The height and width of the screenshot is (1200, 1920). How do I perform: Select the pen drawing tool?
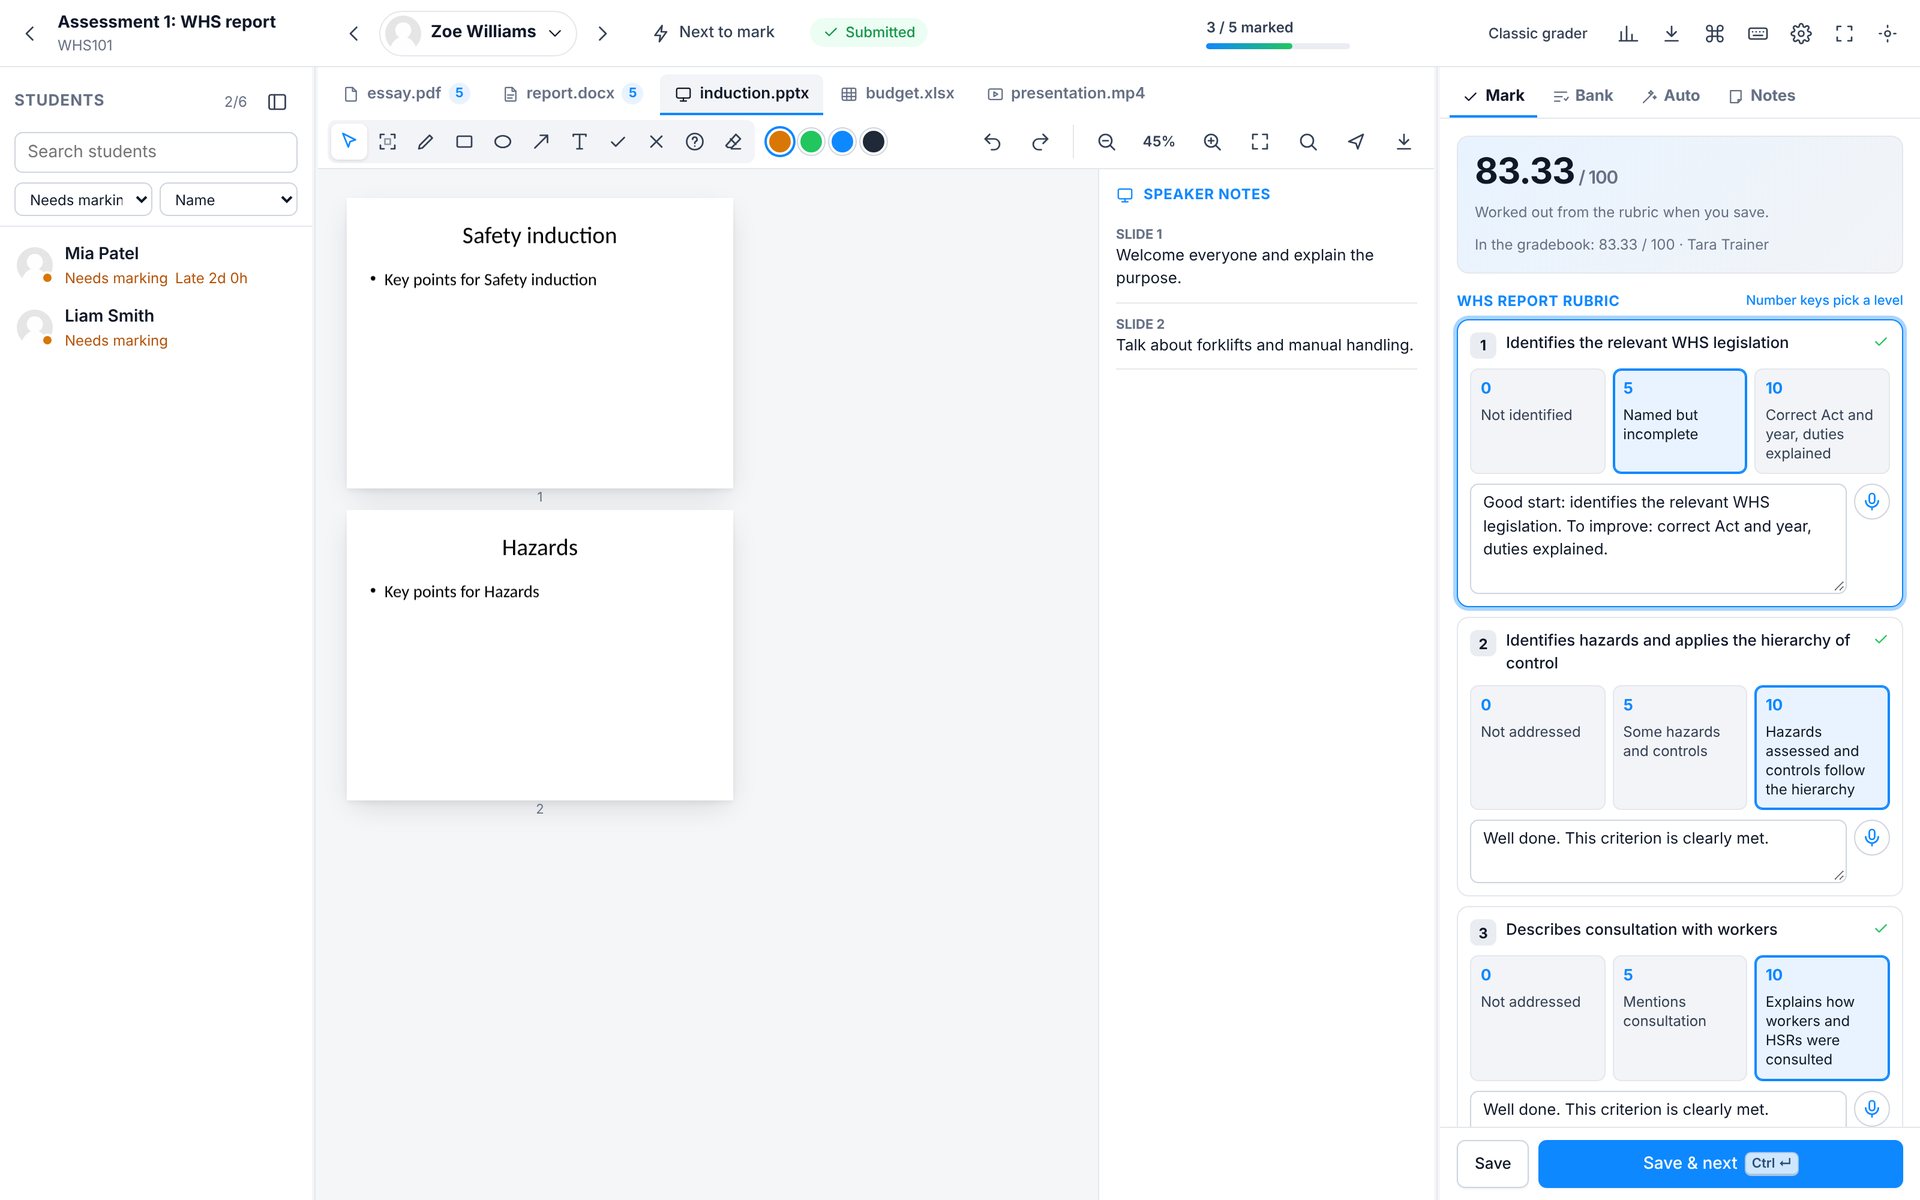[426, 142]
